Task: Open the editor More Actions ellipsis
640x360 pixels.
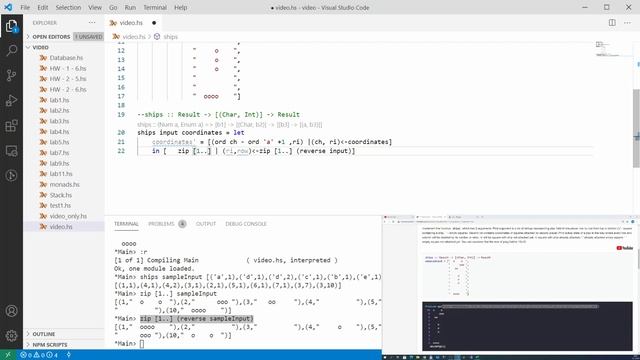Action: (627, 23)
